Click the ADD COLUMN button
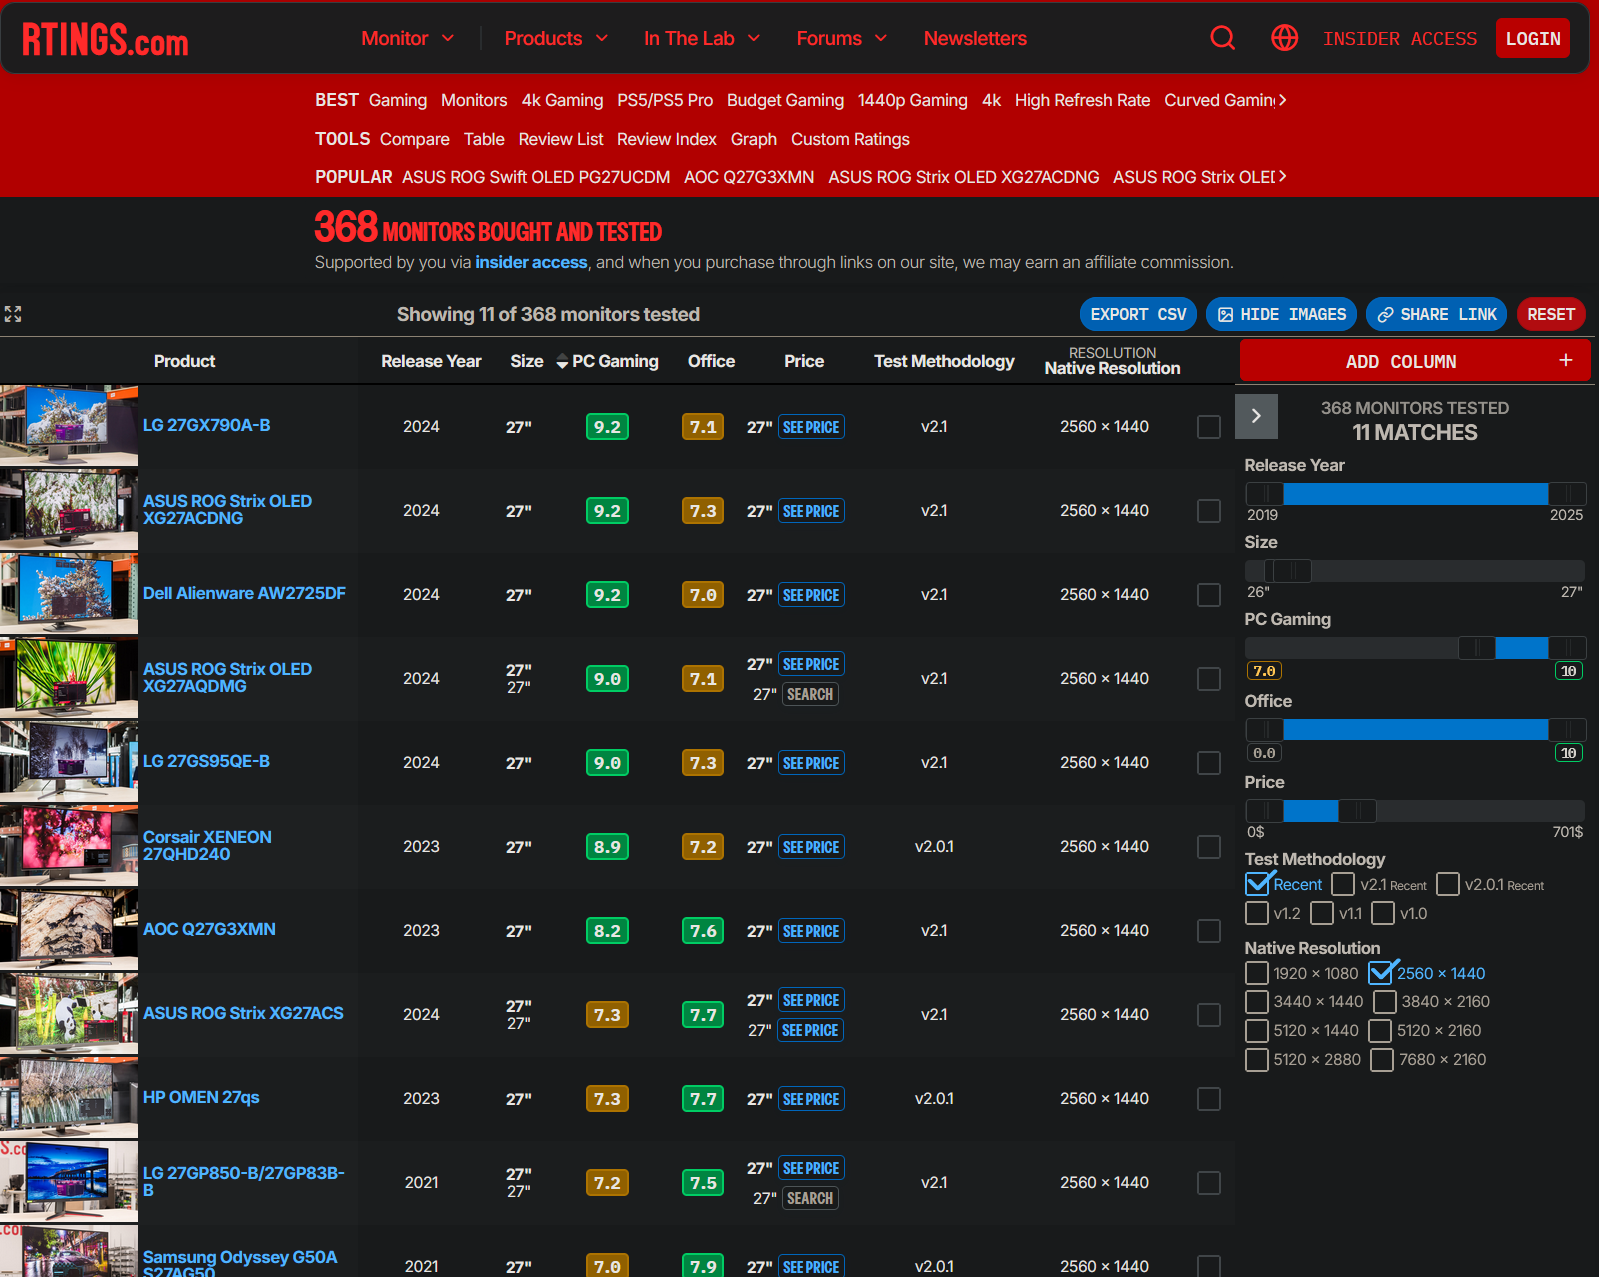This screenshot has height=1277, width=1599. [x=1414, y=361]
